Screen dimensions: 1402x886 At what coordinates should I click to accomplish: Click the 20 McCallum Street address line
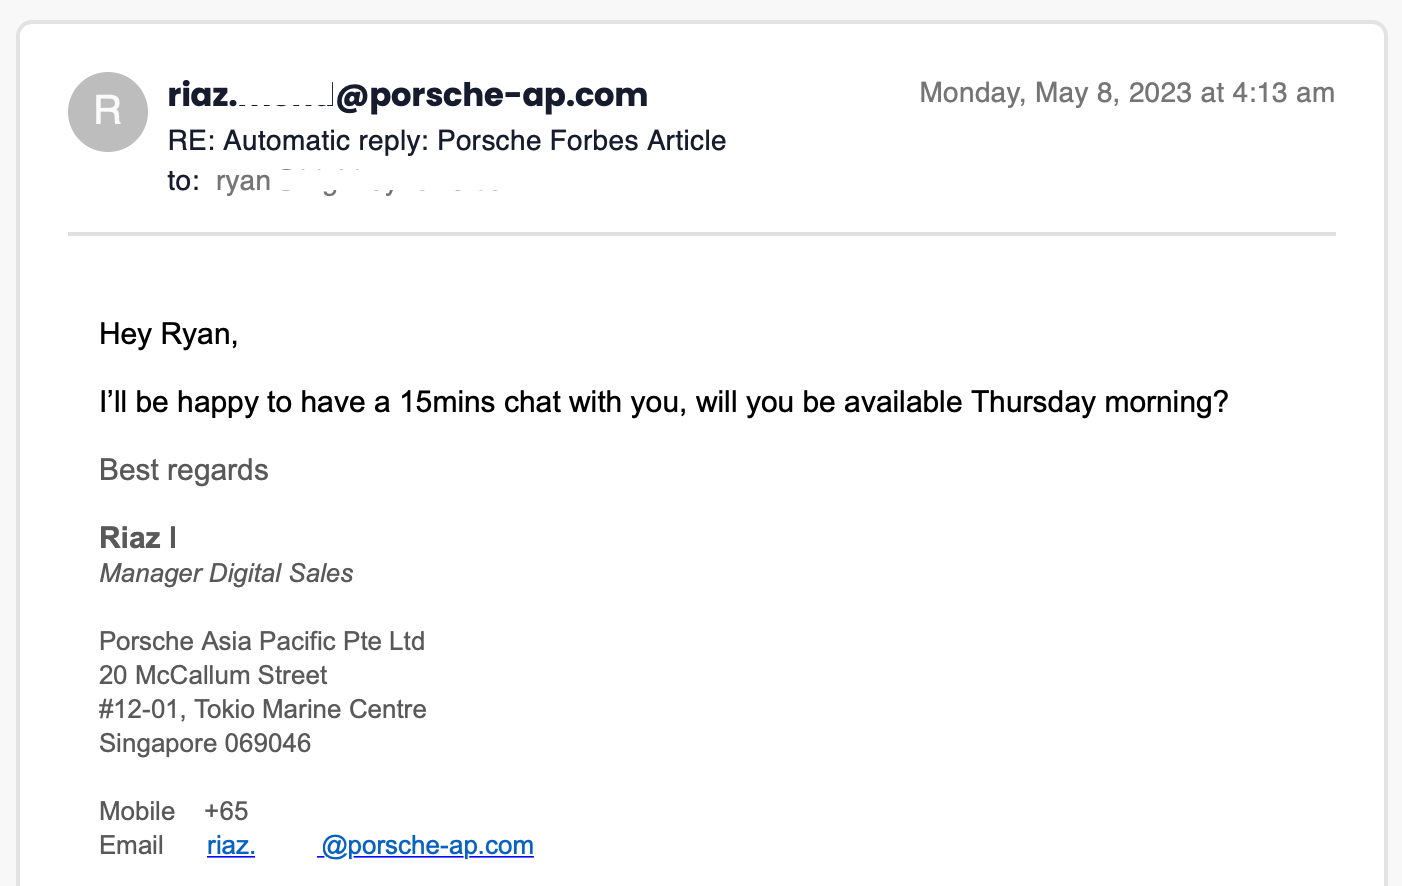(x=213, y=675)
